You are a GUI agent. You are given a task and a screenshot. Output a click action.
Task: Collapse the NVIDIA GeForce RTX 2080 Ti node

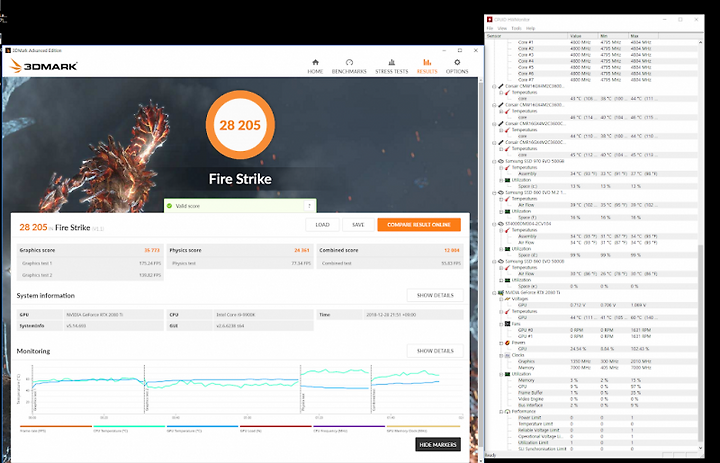[x=494, y=293]
